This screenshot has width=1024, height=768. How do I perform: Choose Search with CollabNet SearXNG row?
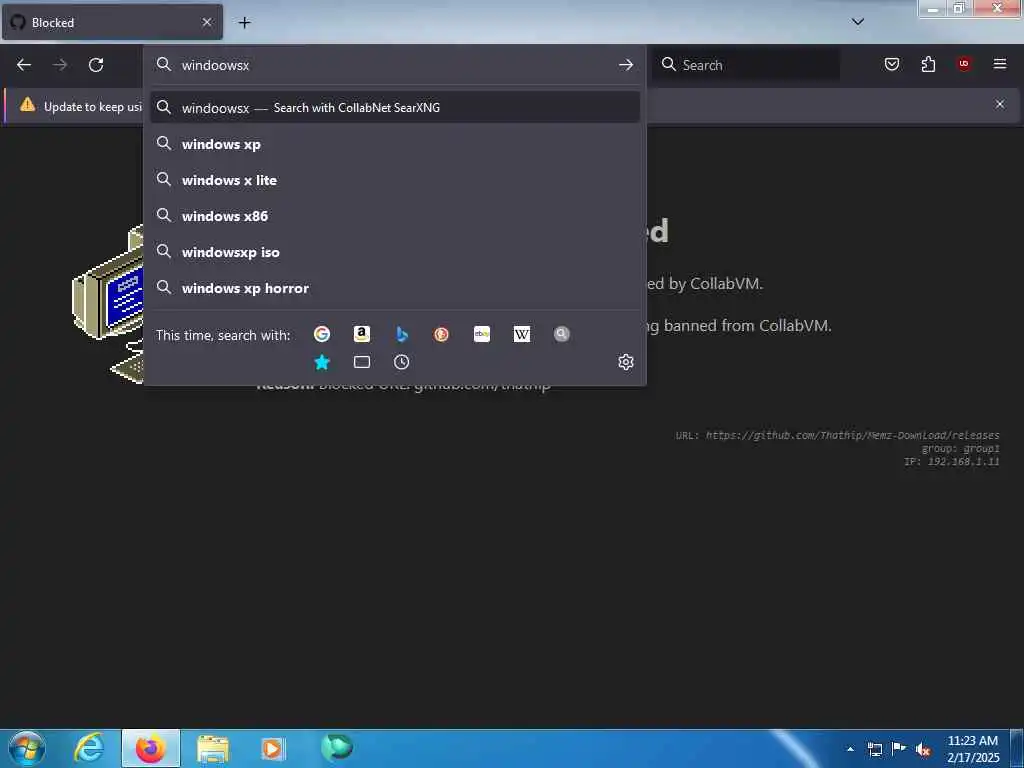pyautogui.click(x=394, y=108)
